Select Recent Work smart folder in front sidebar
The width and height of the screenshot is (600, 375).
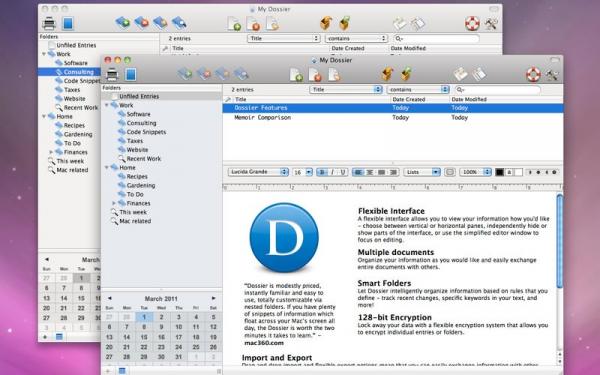click(x=144, y=158)
